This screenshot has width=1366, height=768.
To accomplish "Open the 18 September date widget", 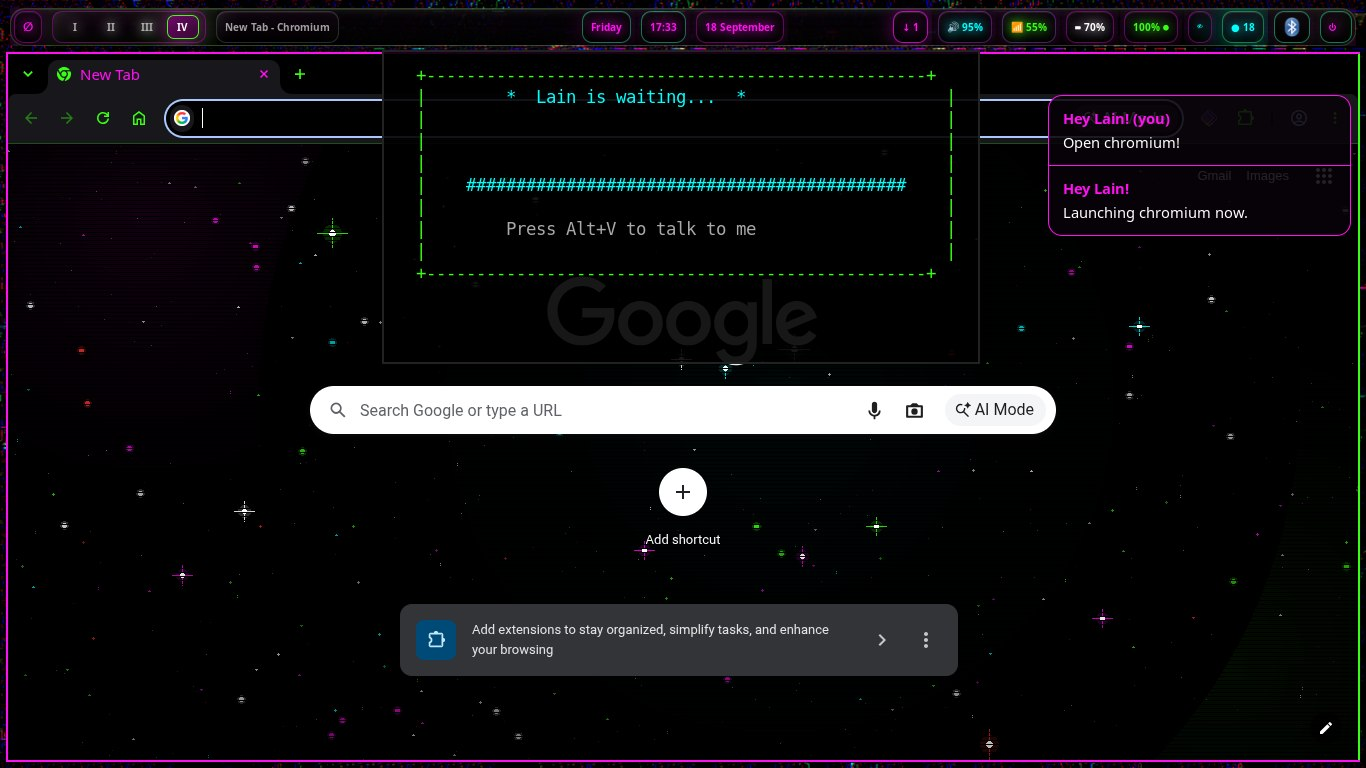I will [739, 27].
